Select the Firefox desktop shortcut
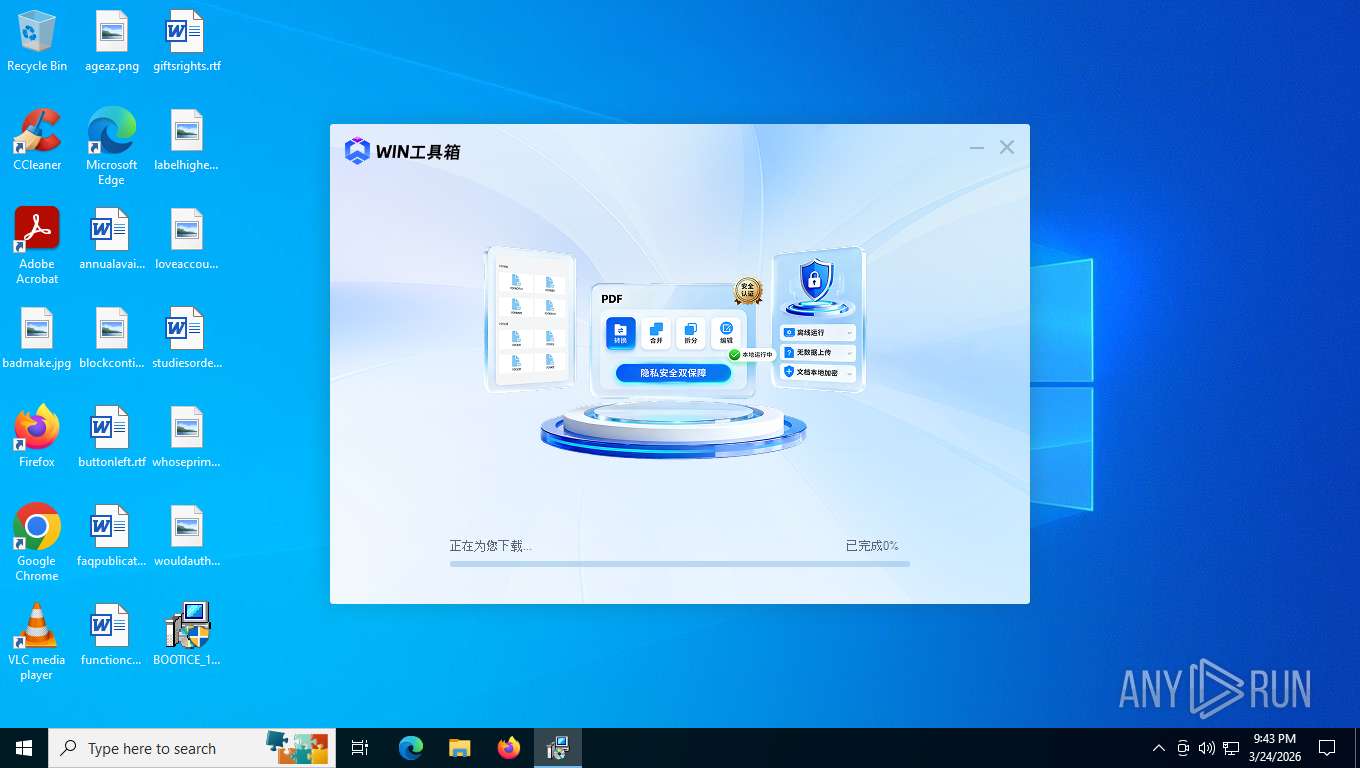The width and height of the screenshot is (1360, 768). pos(37,437)
